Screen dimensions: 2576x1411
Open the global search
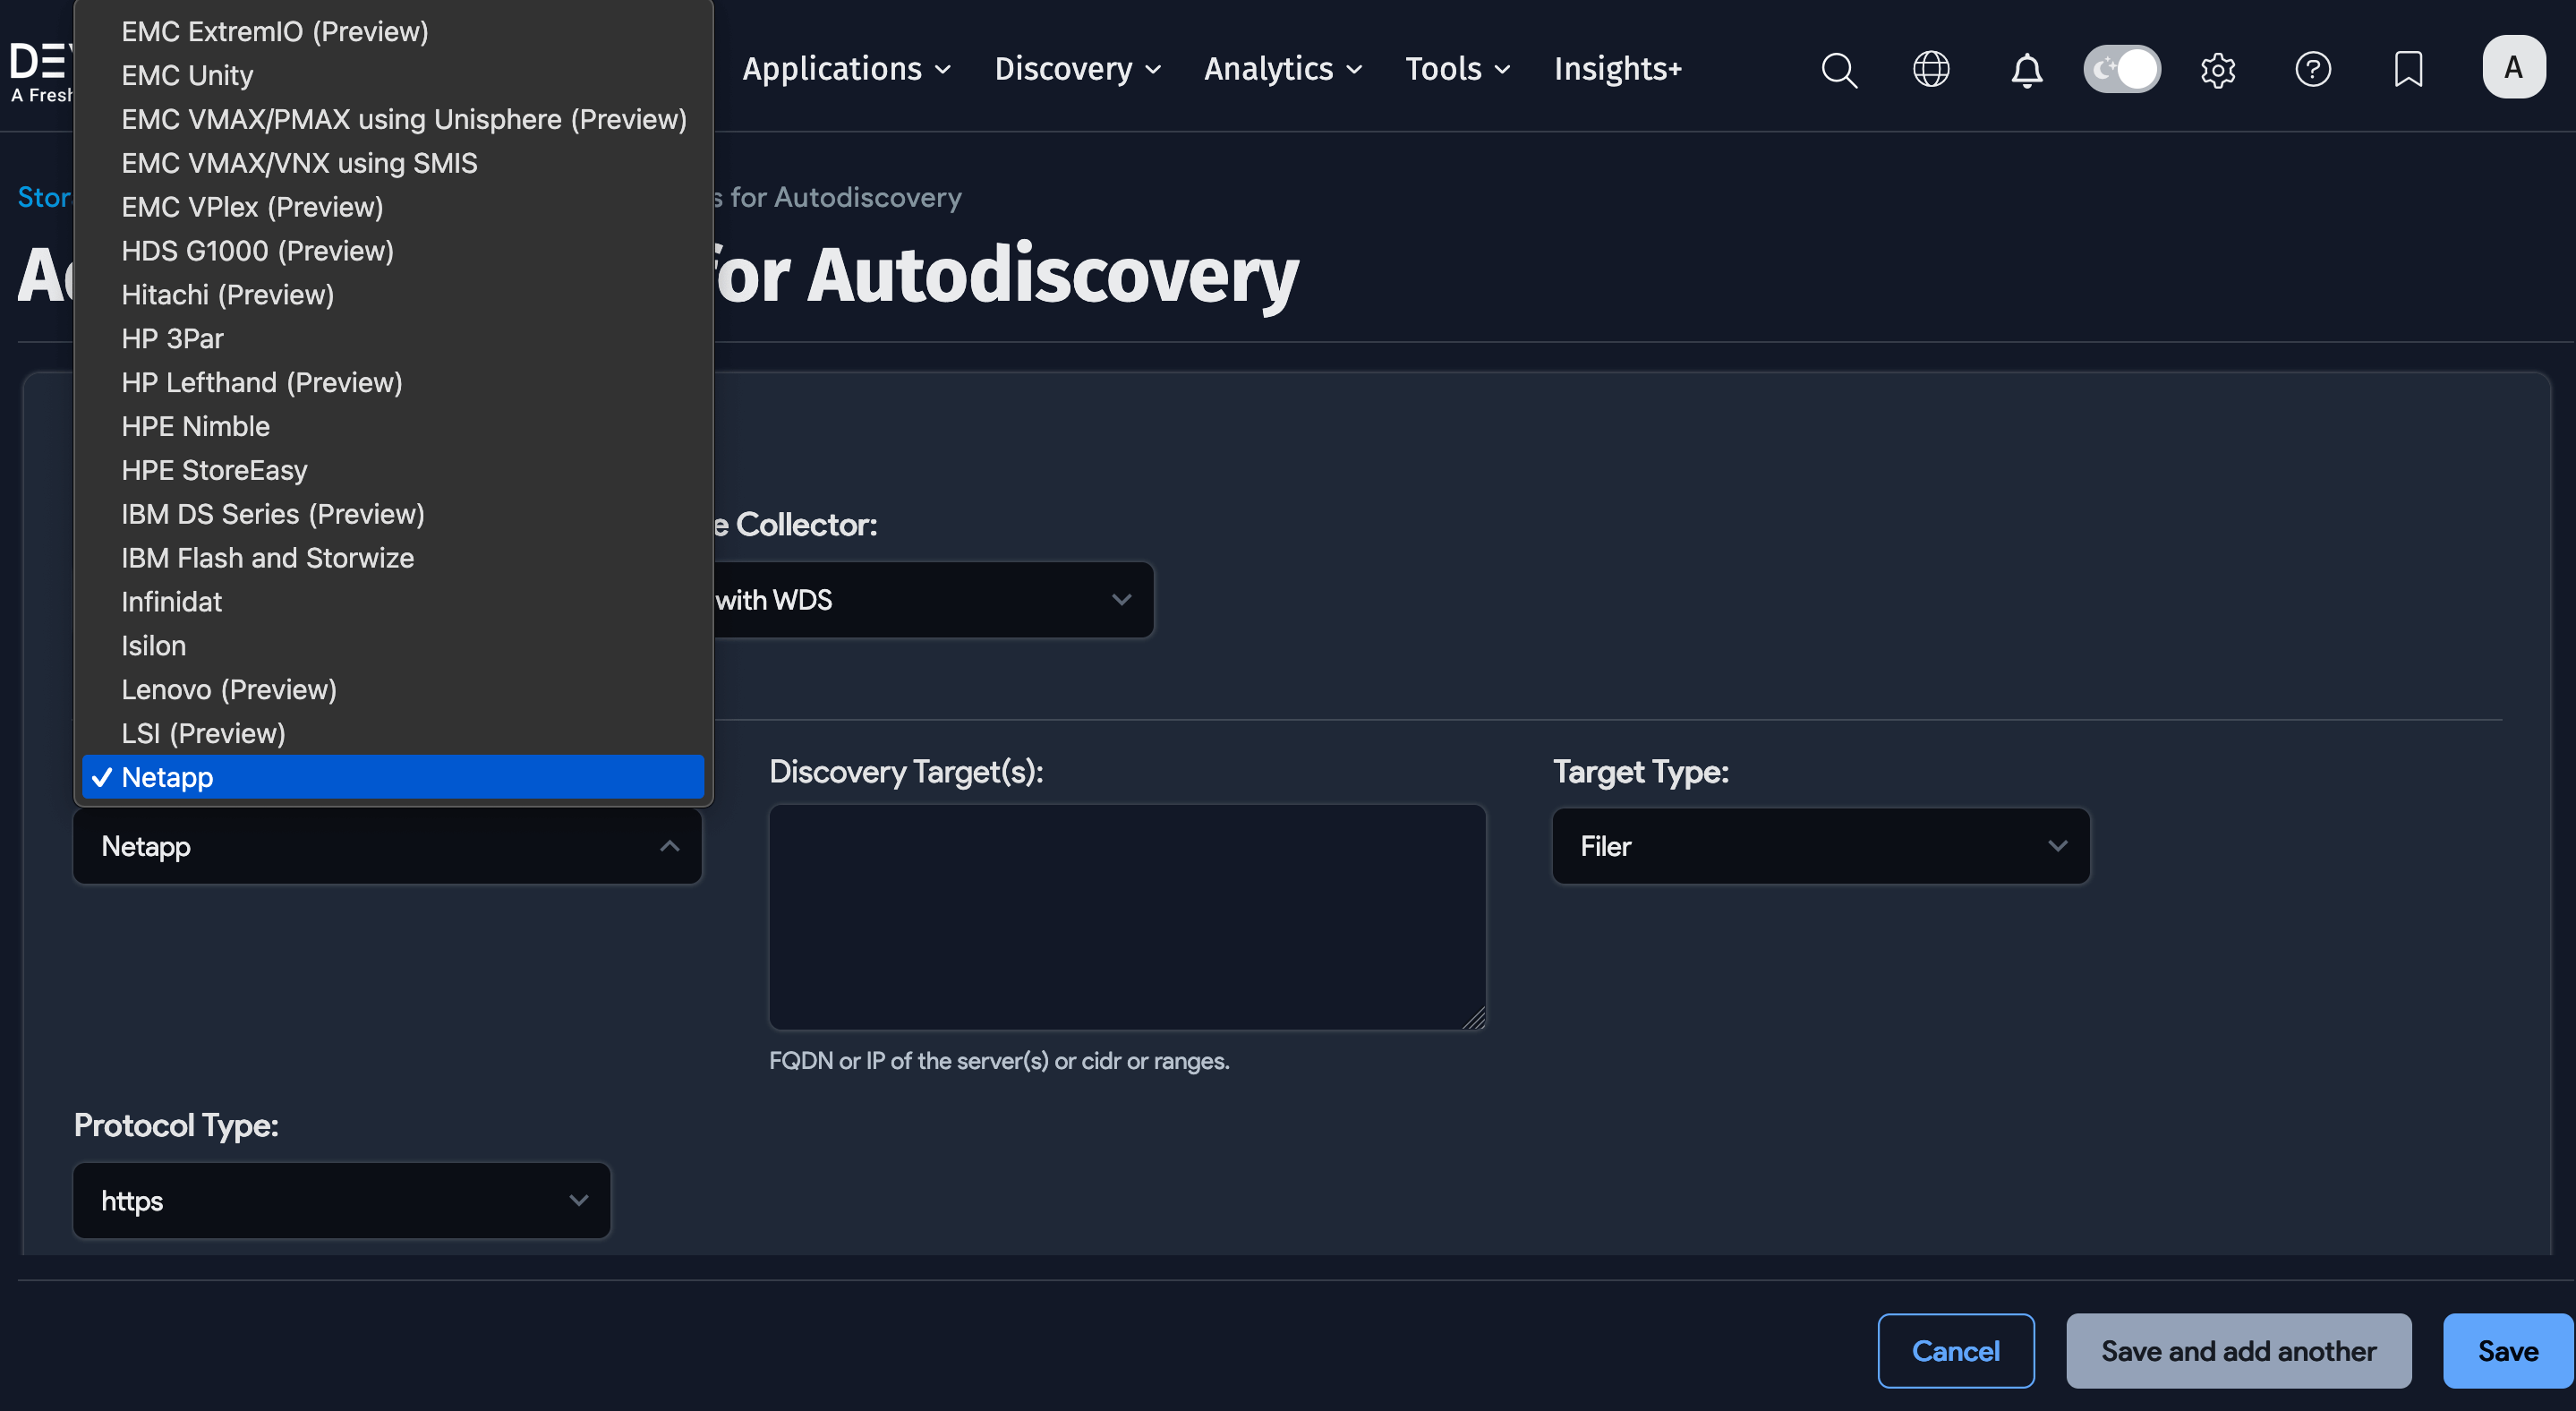tap(1840, 69)
